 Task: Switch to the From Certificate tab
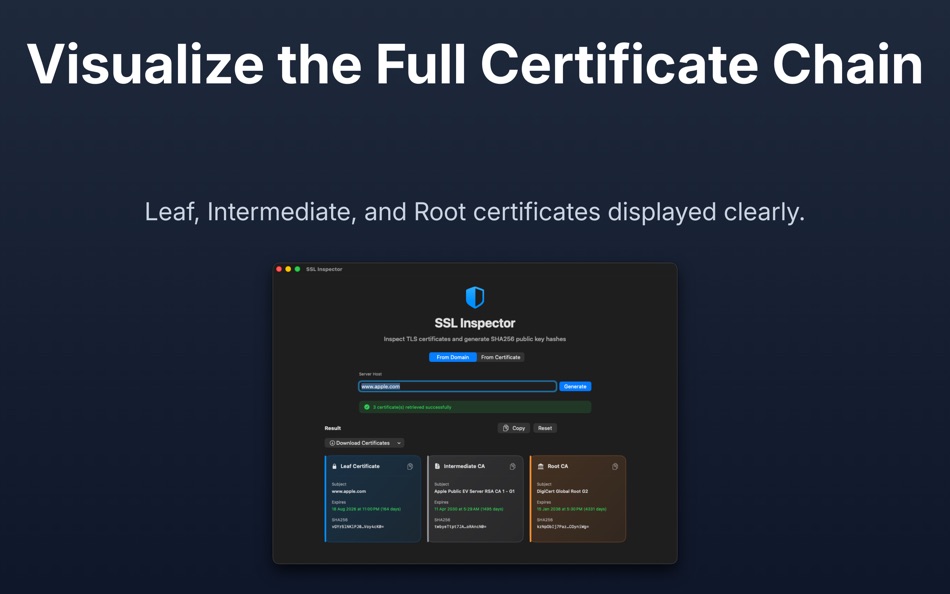point(501,357)
